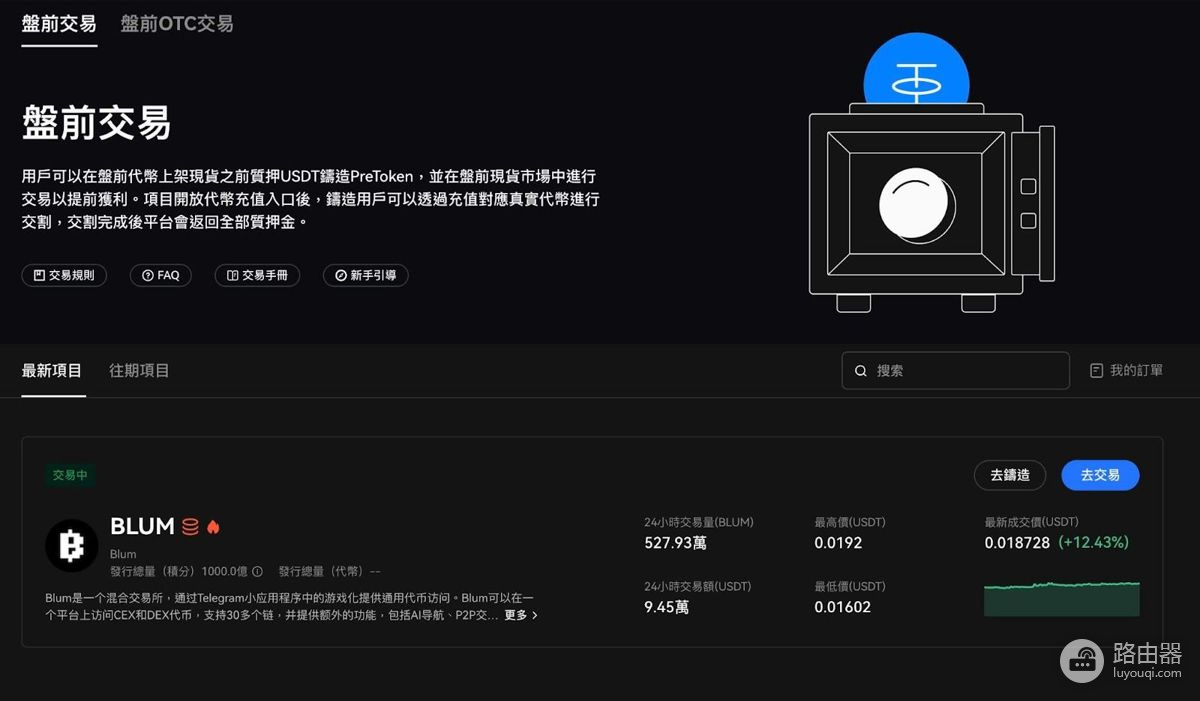Select the 盤前交易 tab
The width and height of the screenshot is (1200, 701).
[x=60, y=23]
